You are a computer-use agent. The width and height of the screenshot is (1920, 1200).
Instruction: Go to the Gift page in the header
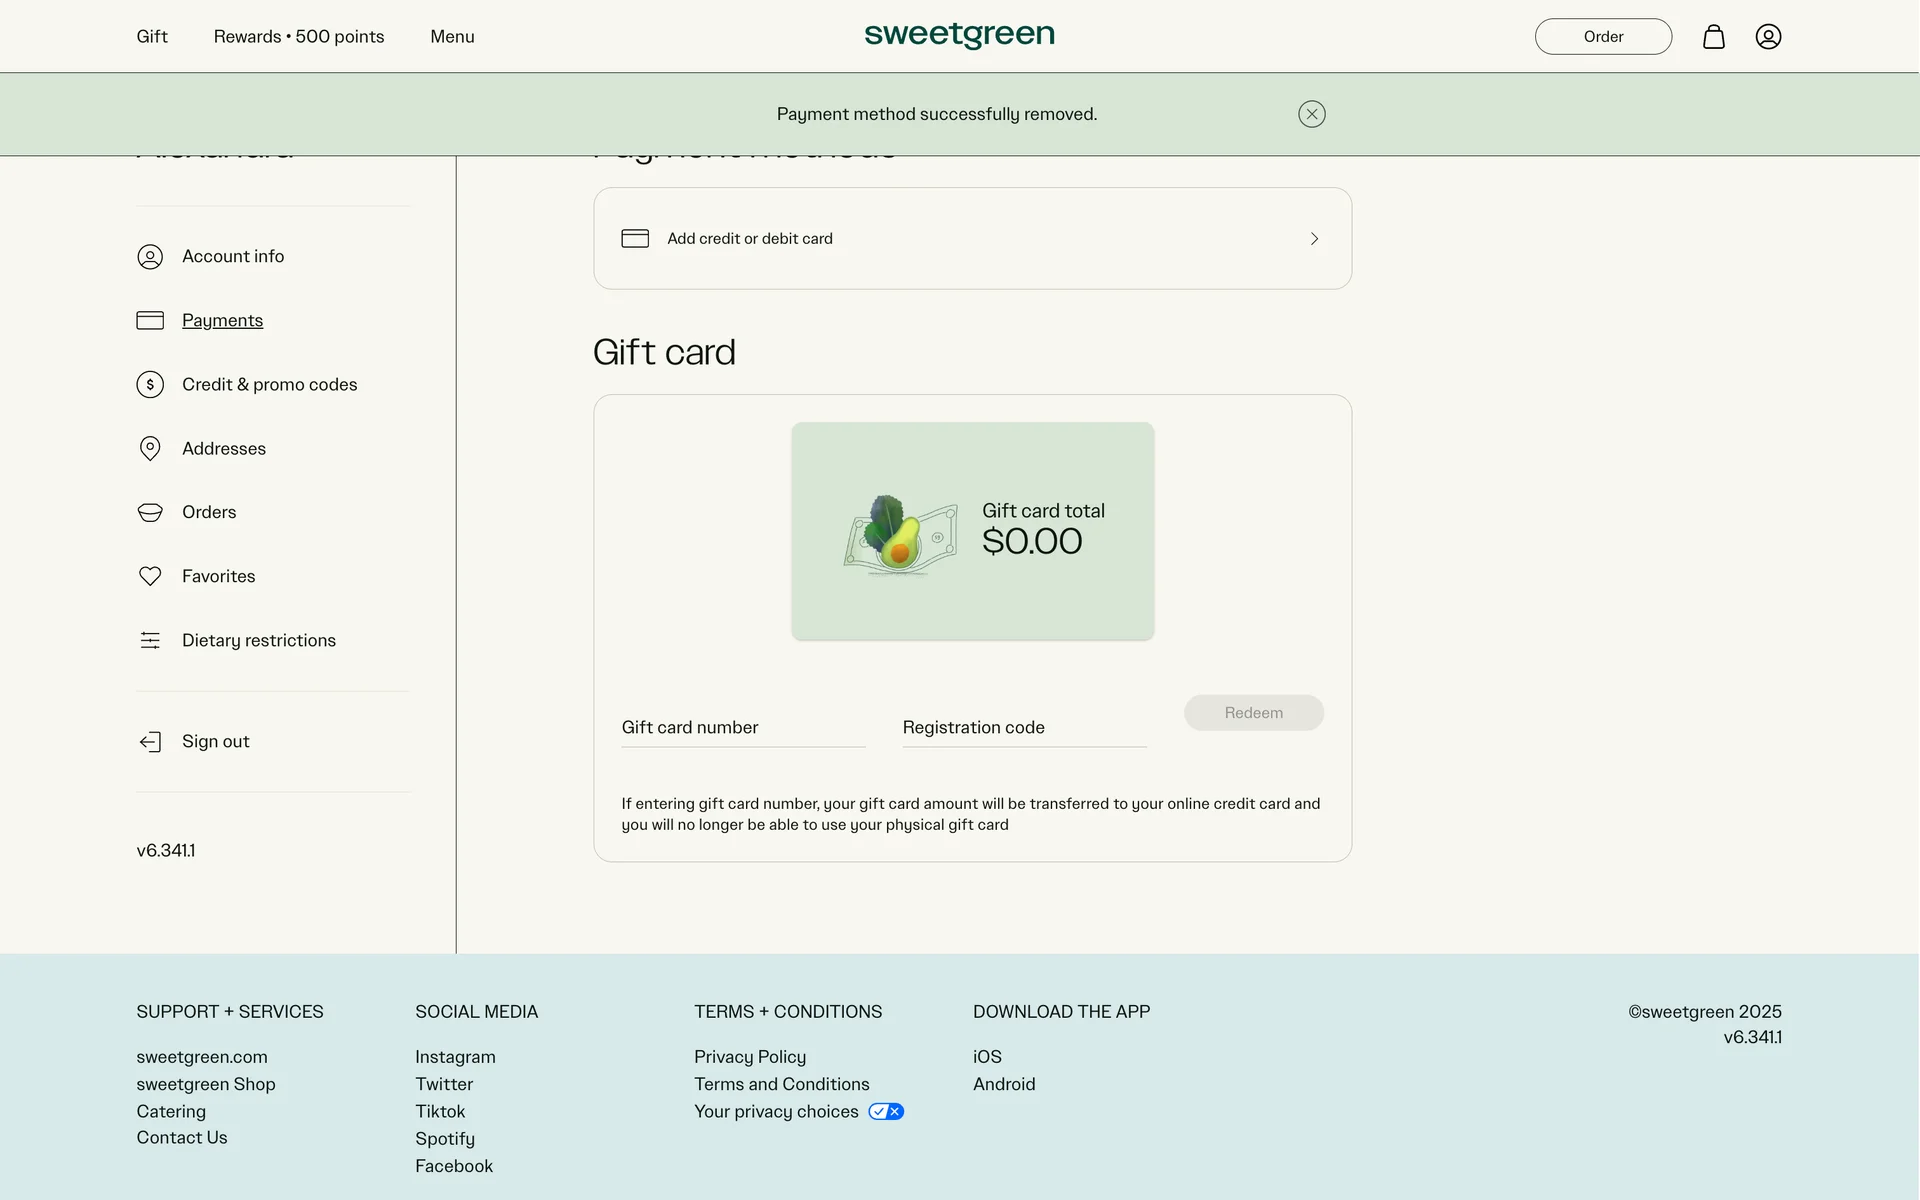click(152, 37)
